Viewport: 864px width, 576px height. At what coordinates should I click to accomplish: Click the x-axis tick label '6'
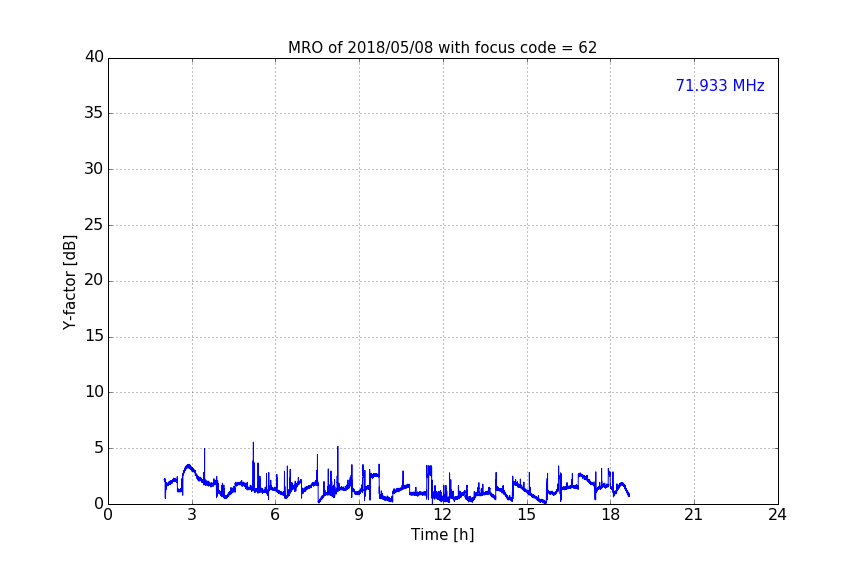tap(275, 515)
